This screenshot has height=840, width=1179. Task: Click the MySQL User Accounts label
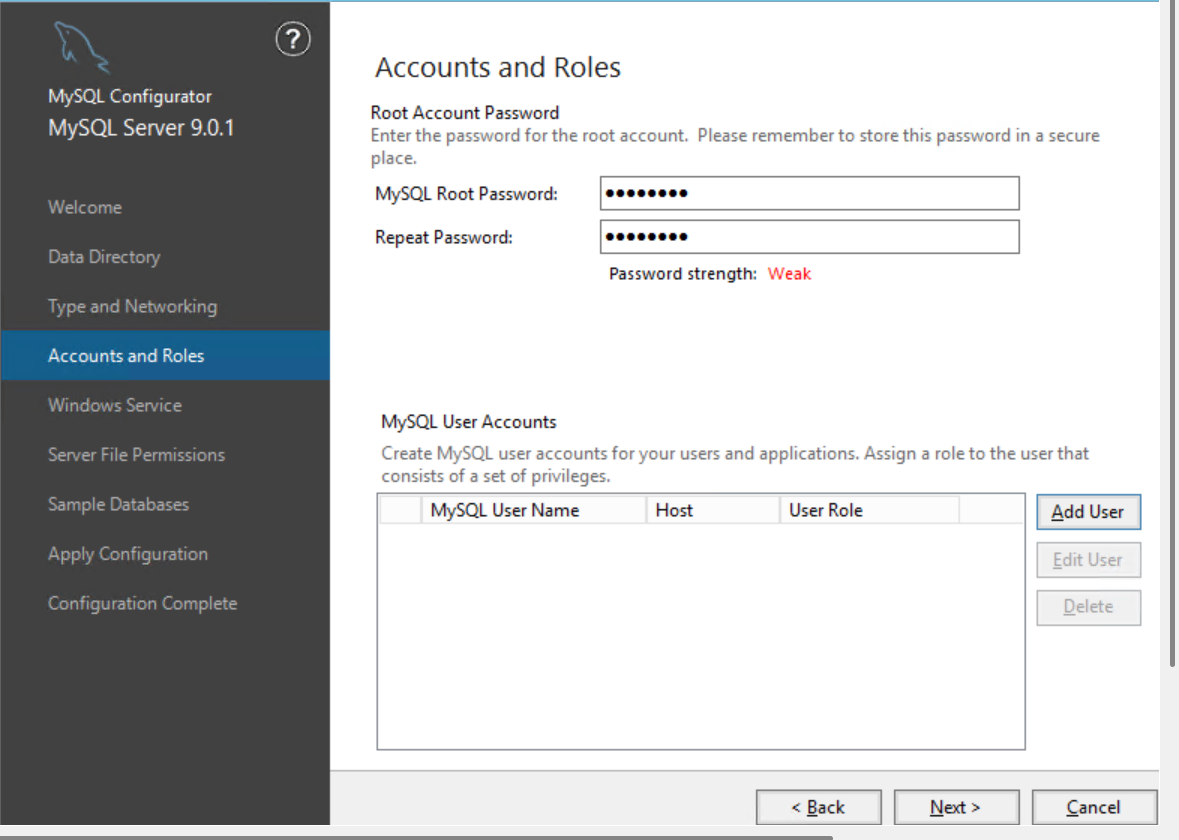coord(468,422)
